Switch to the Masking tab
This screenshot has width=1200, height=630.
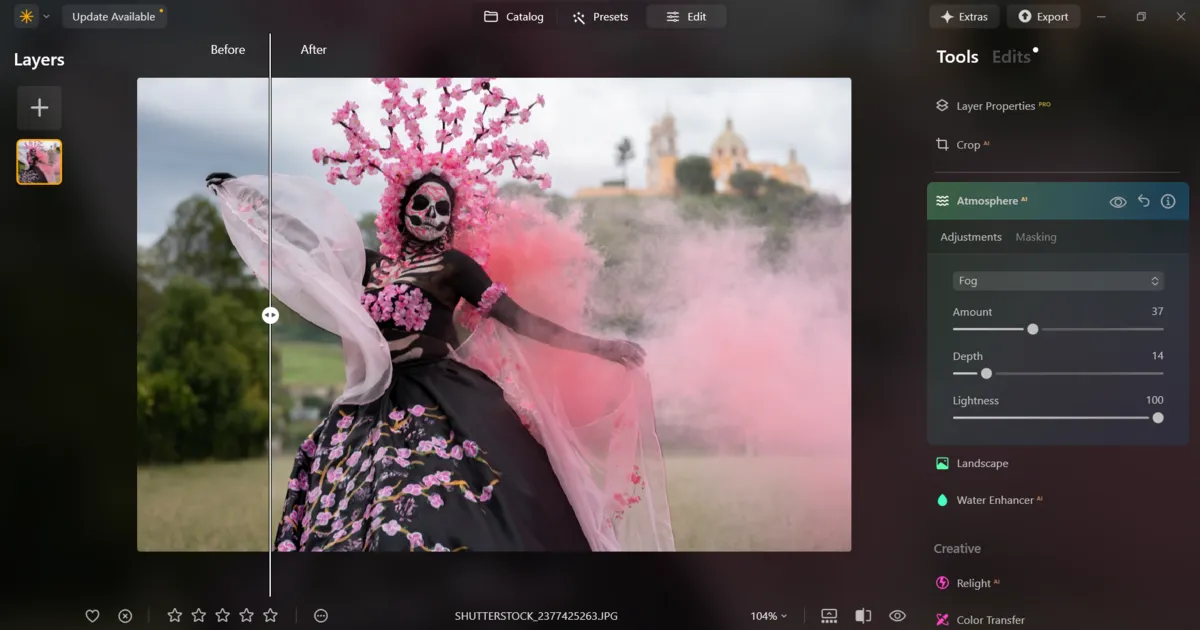point(1036,237)
